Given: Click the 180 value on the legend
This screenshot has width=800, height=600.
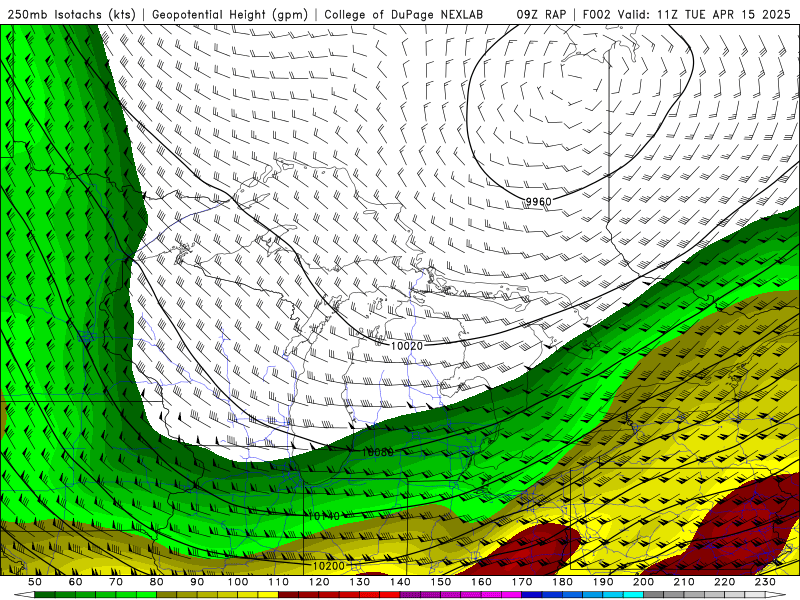Looking at the screenshot, I should 562,582.
